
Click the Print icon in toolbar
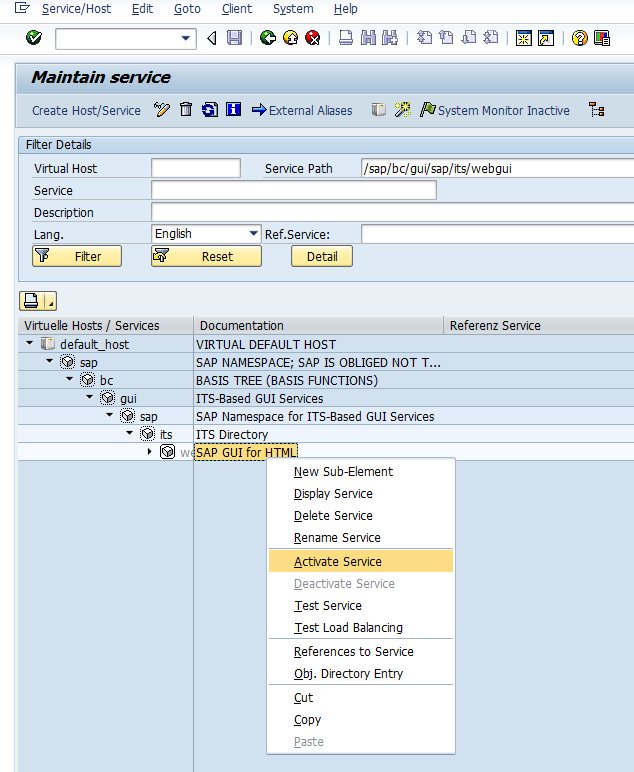pos(346,38)
